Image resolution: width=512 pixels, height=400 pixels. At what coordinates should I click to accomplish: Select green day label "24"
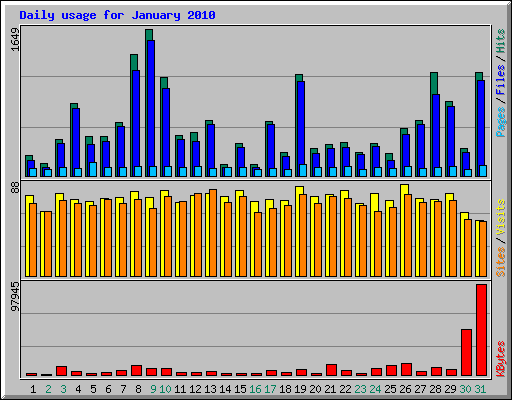point(375,389)
